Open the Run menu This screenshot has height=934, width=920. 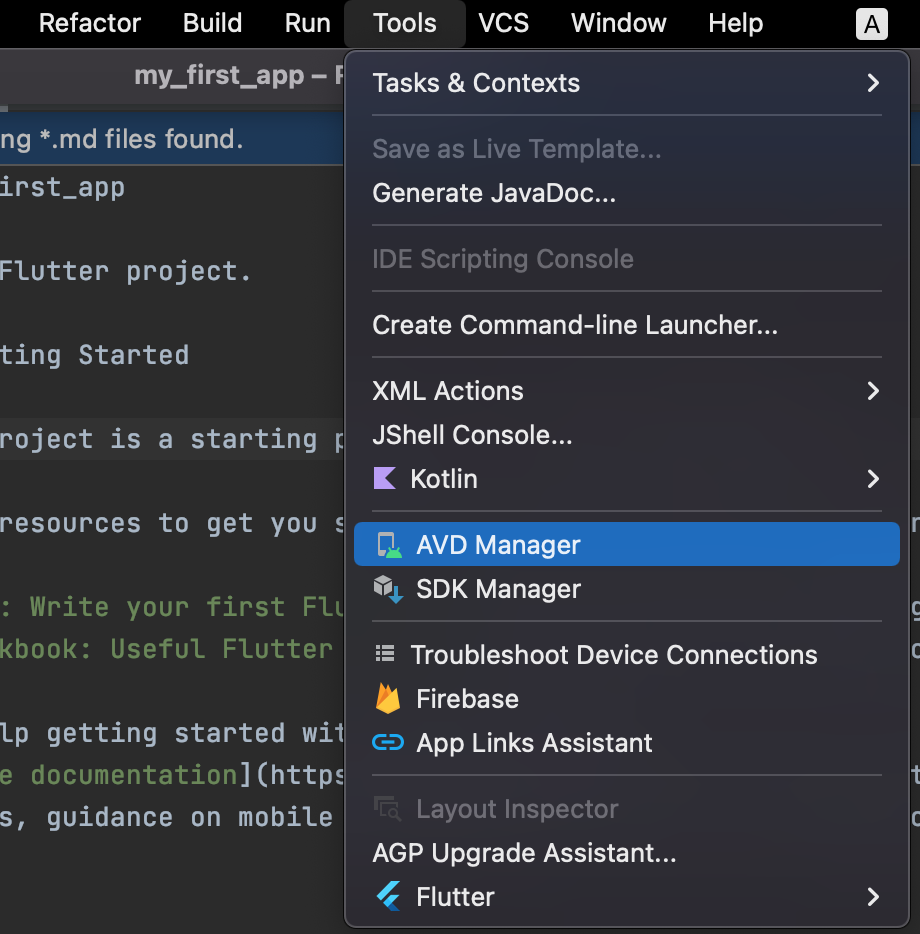[307, 23]
